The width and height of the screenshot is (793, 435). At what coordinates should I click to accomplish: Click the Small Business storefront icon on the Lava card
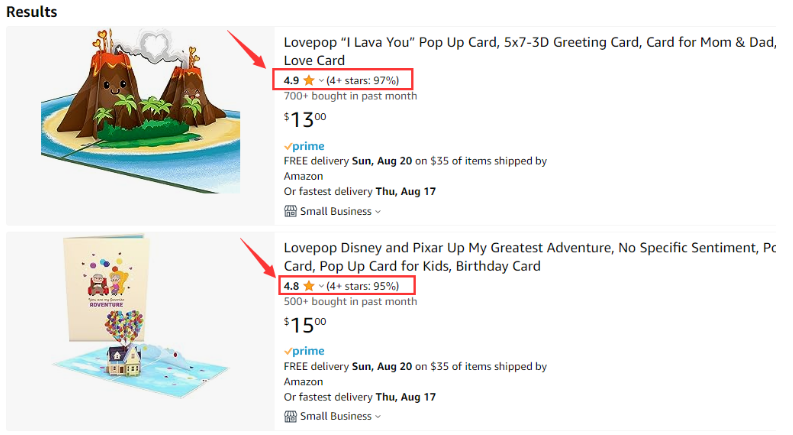(290, 211)
